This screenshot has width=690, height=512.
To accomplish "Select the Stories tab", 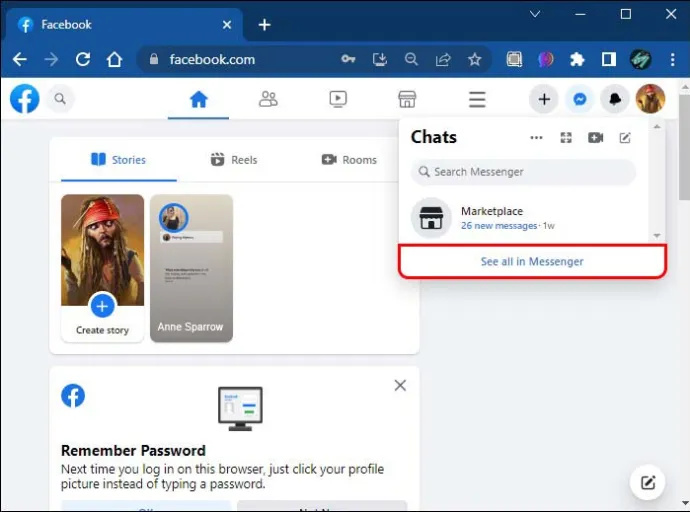I will [118, 160].
